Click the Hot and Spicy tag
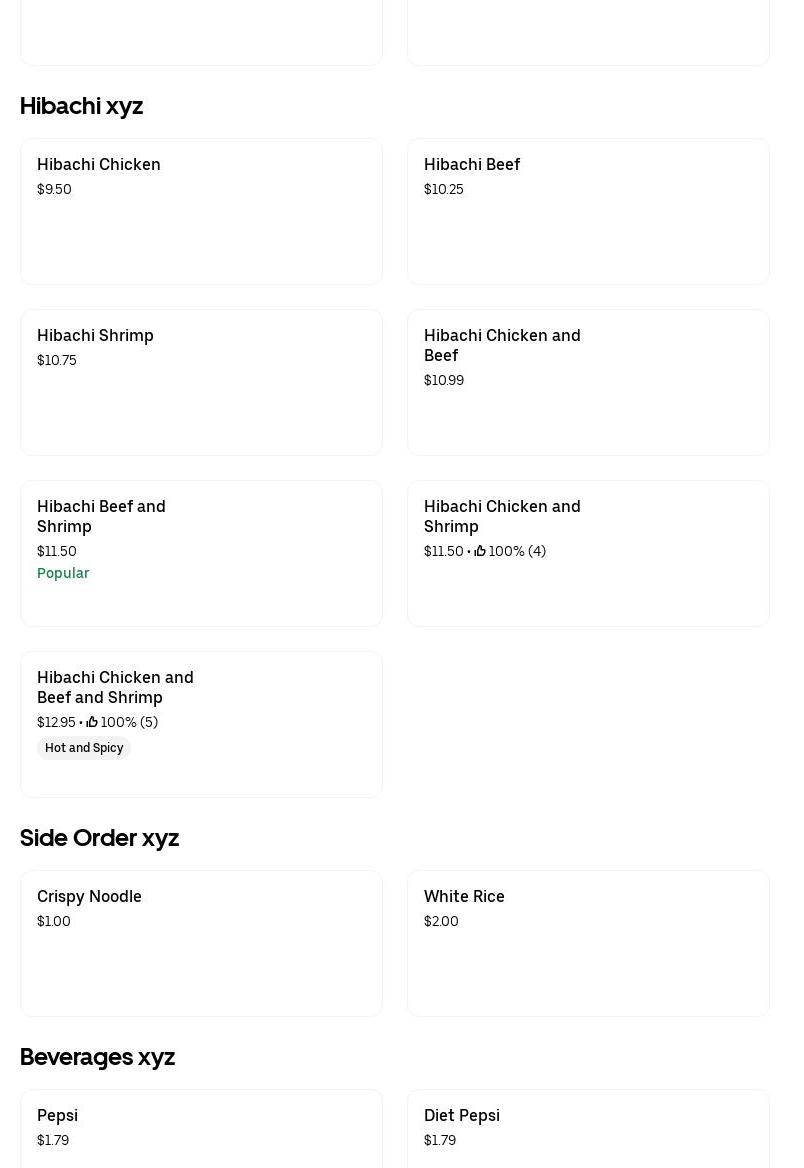 click(x=84, y=748)
